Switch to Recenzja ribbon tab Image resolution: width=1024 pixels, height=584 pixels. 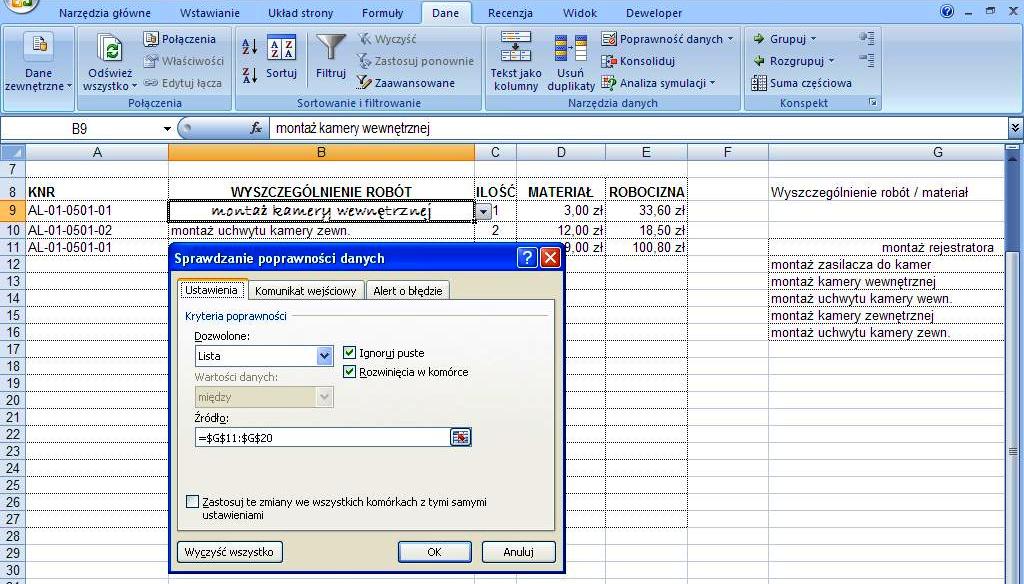(x=510, y=13)
